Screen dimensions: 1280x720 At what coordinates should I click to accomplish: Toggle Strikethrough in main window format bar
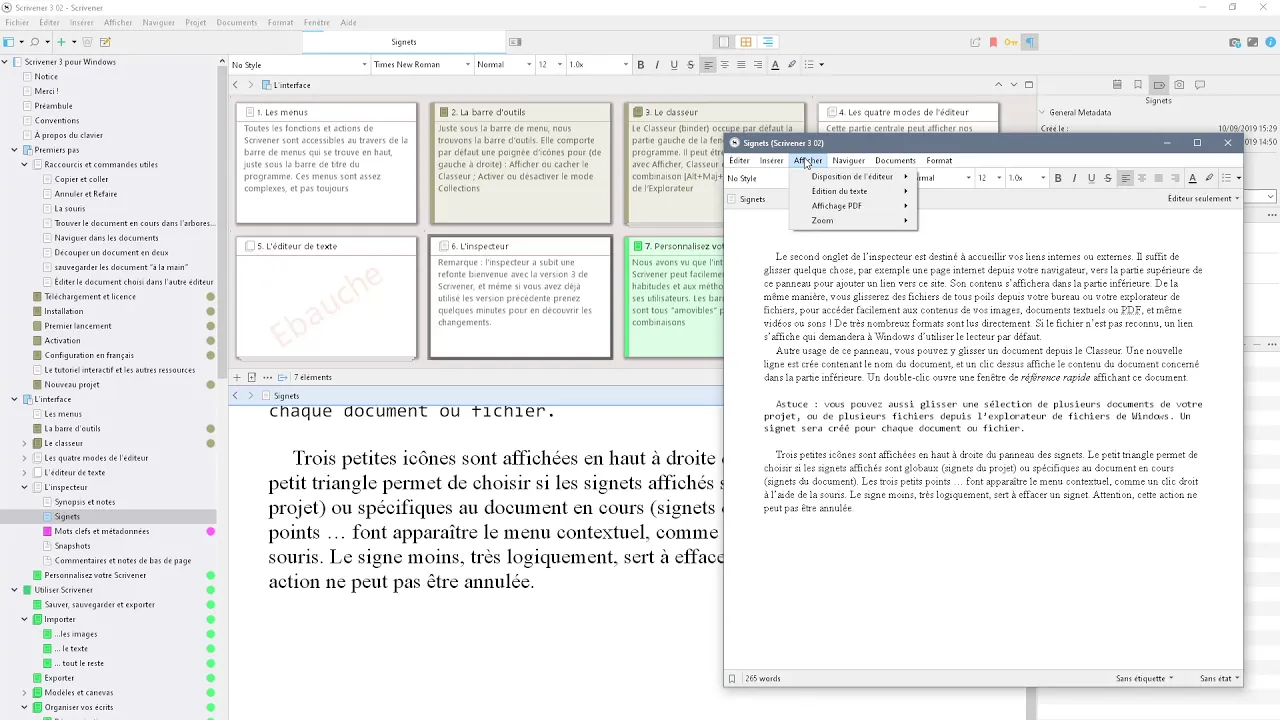[x=690, y=65]
